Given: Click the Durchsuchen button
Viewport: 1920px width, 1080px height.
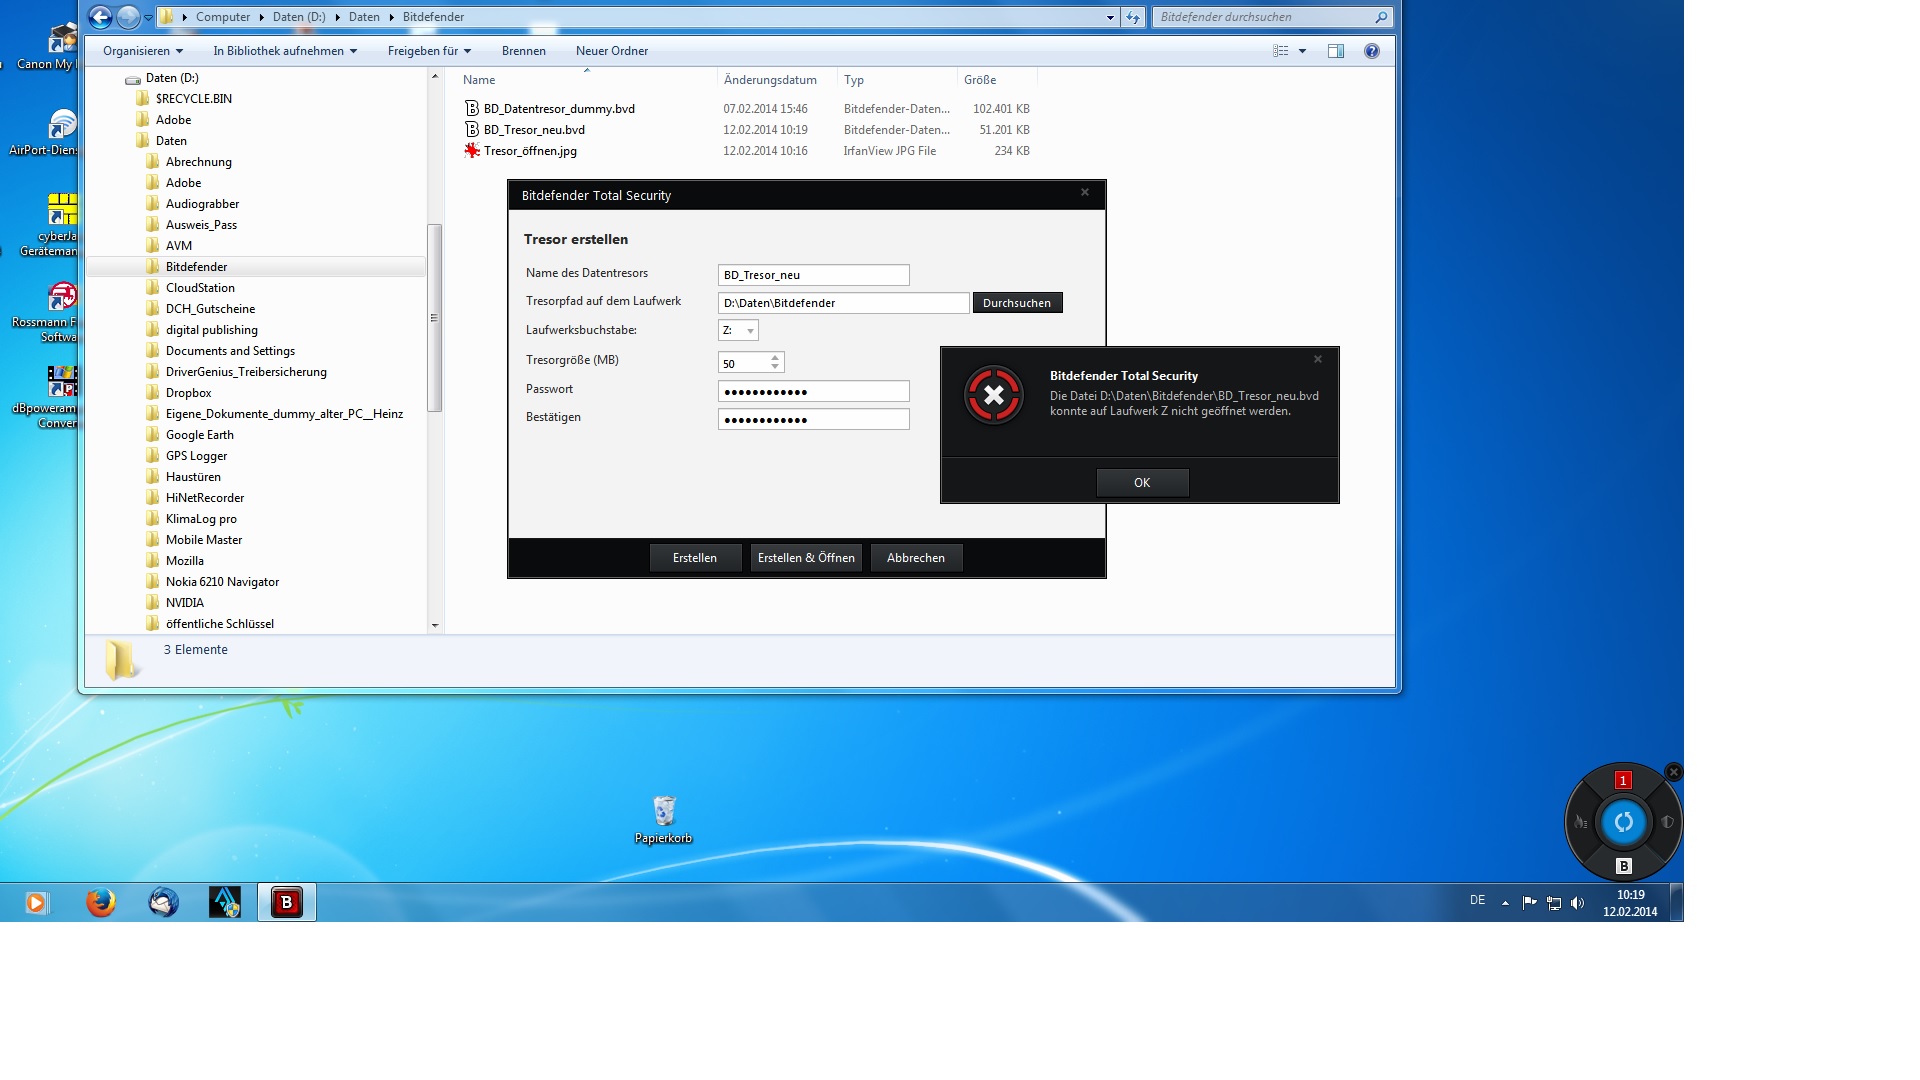Looking at the screenshot, I should click(1017, 303).
